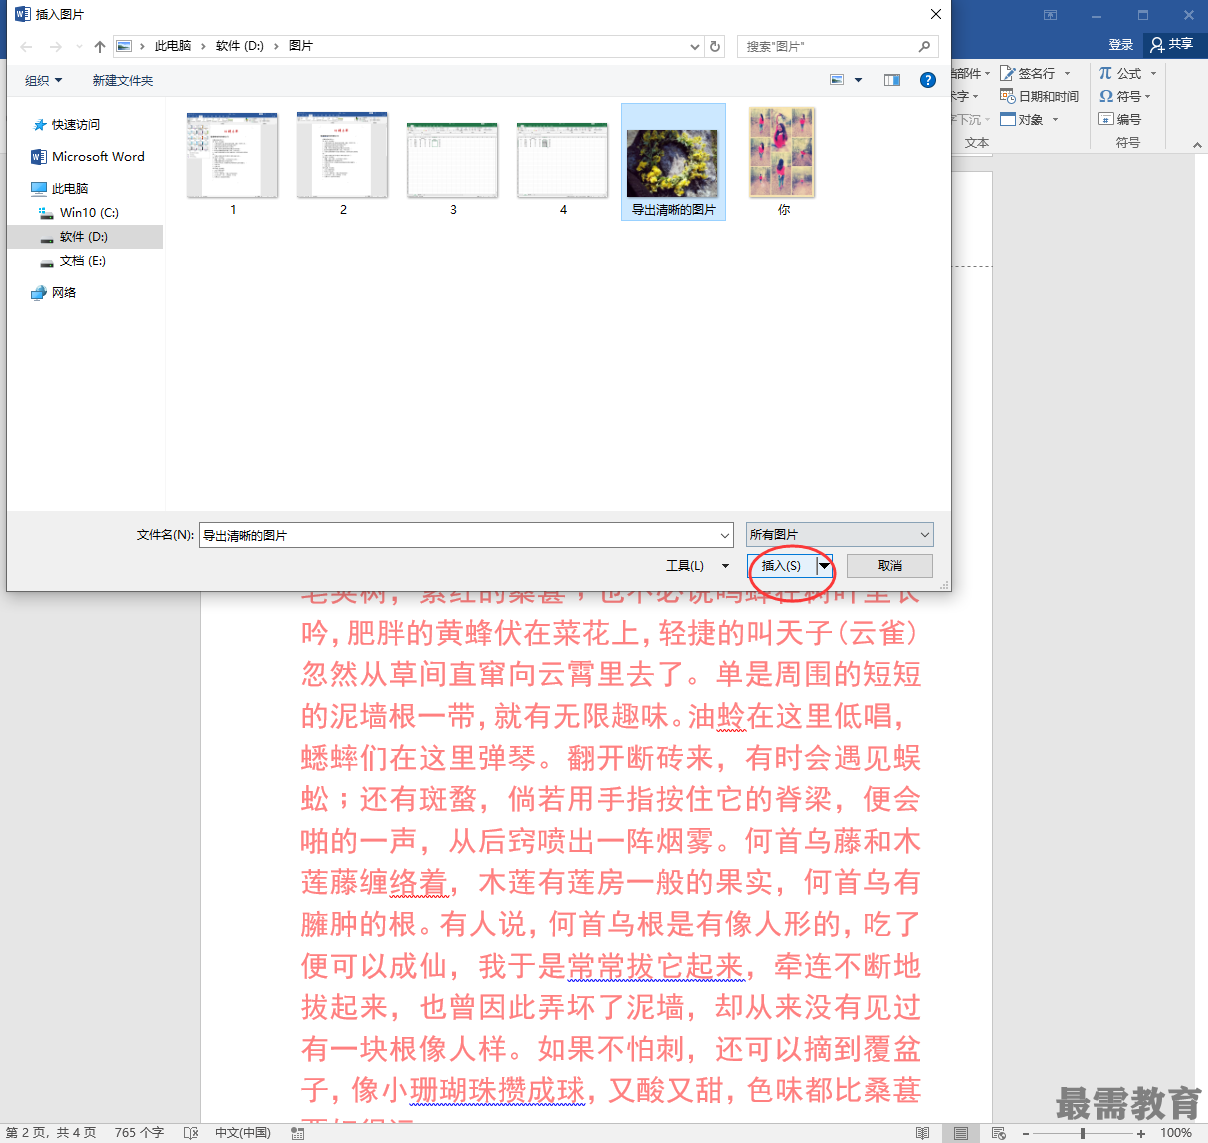
Task: Insert 日期和时间 in Word ribbon
Action: [x=1040, y=96]
